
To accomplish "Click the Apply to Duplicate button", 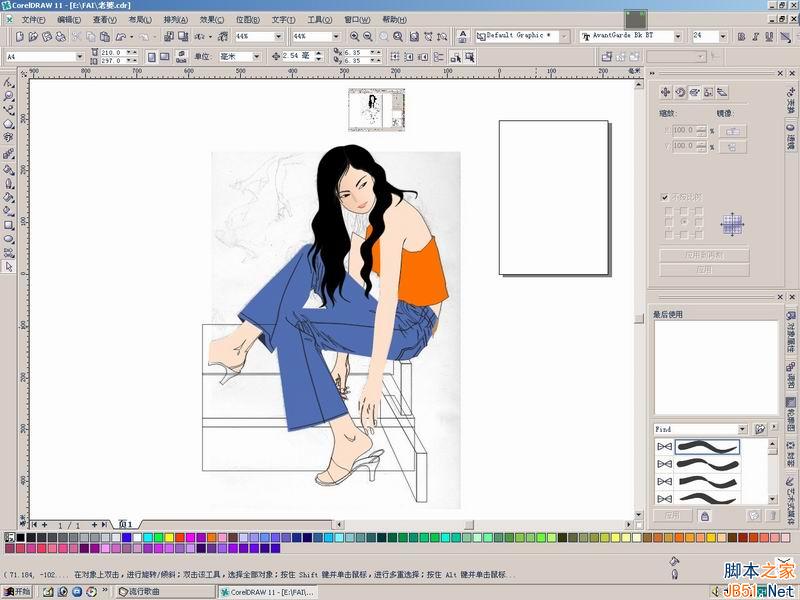I will 704,255.
